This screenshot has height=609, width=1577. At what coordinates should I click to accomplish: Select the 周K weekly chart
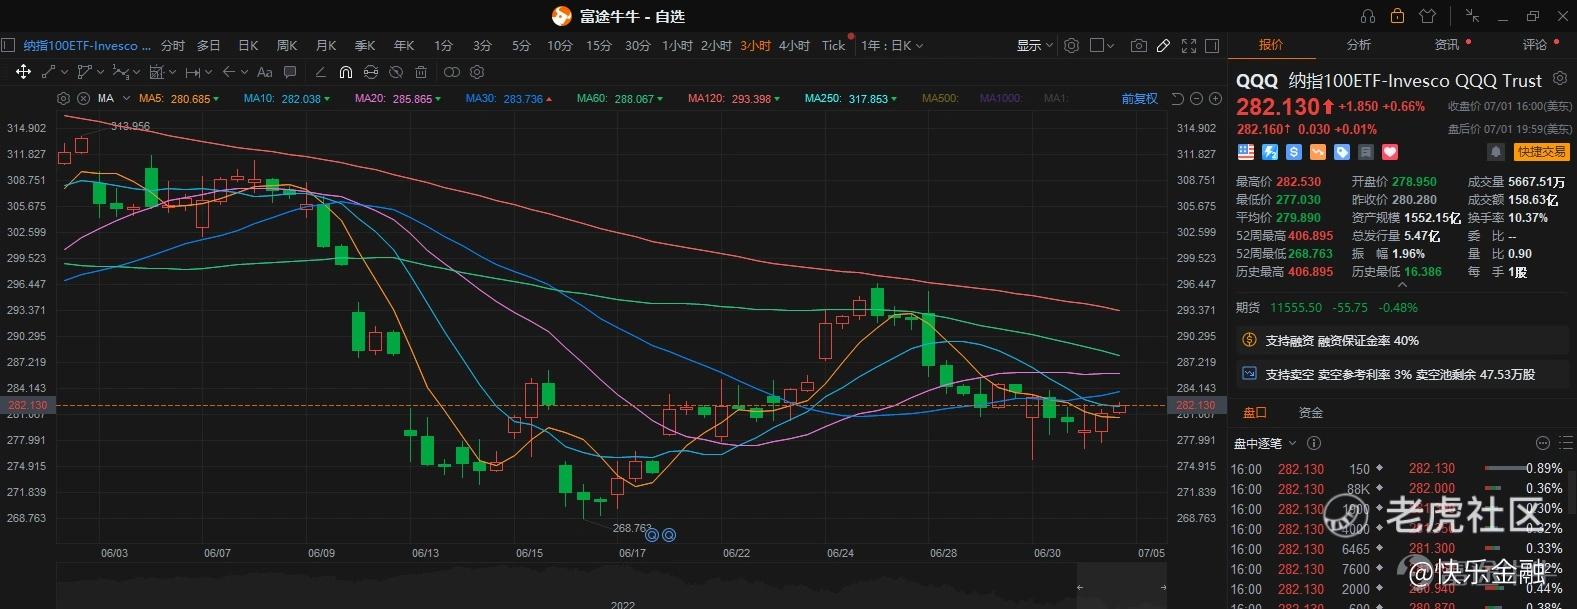coord(287,46)
